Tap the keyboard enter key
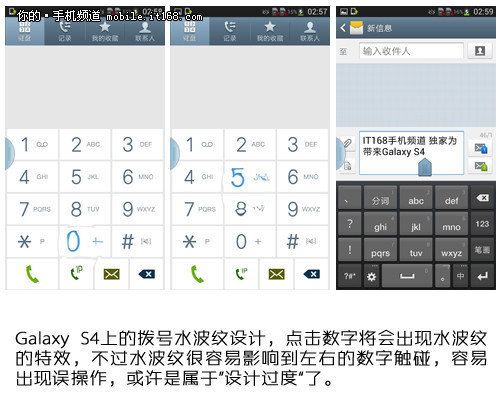 coord(482,276)
